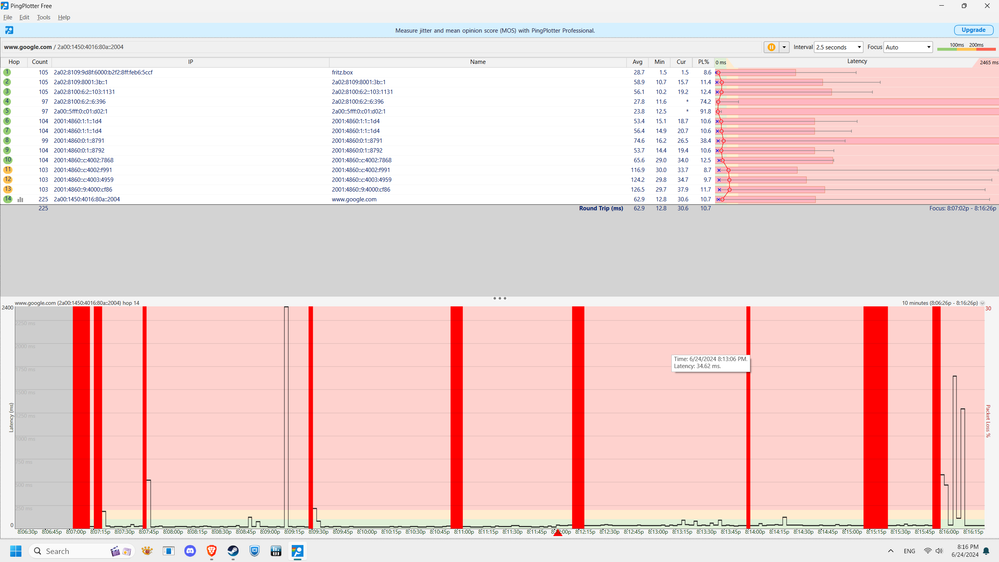Toggle the timeline graph icon for hop 14
Viewport: 999px width, 562px height.
(x=20, y=199)
